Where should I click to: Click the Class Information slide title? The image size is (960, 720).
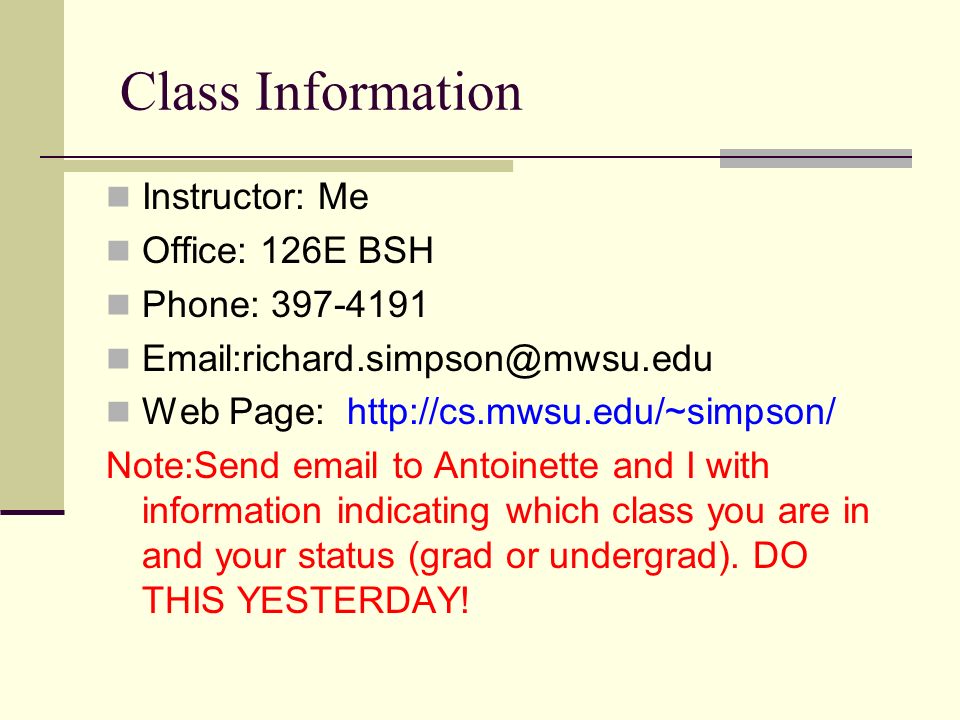(321, 92)
